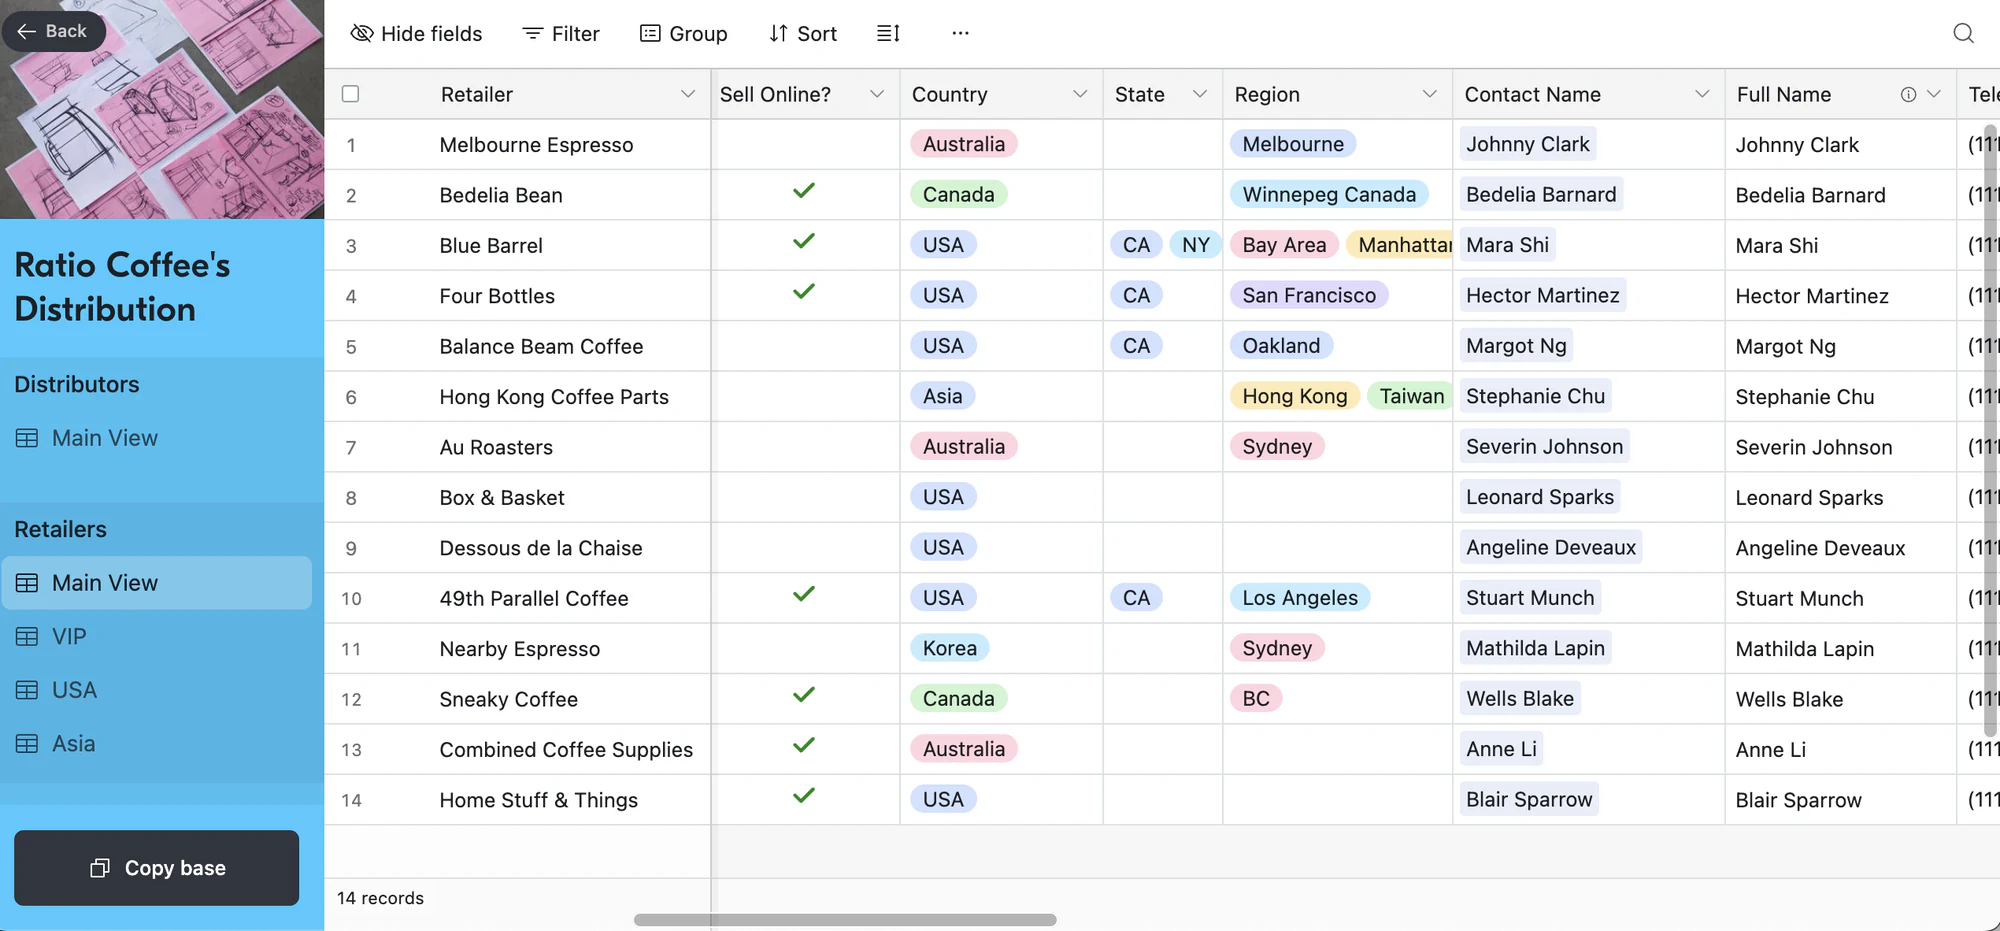This screenshot has height=931, width=2000.
Task: Open the Full Name column dropdown arrow
Action: (1934, 94)
